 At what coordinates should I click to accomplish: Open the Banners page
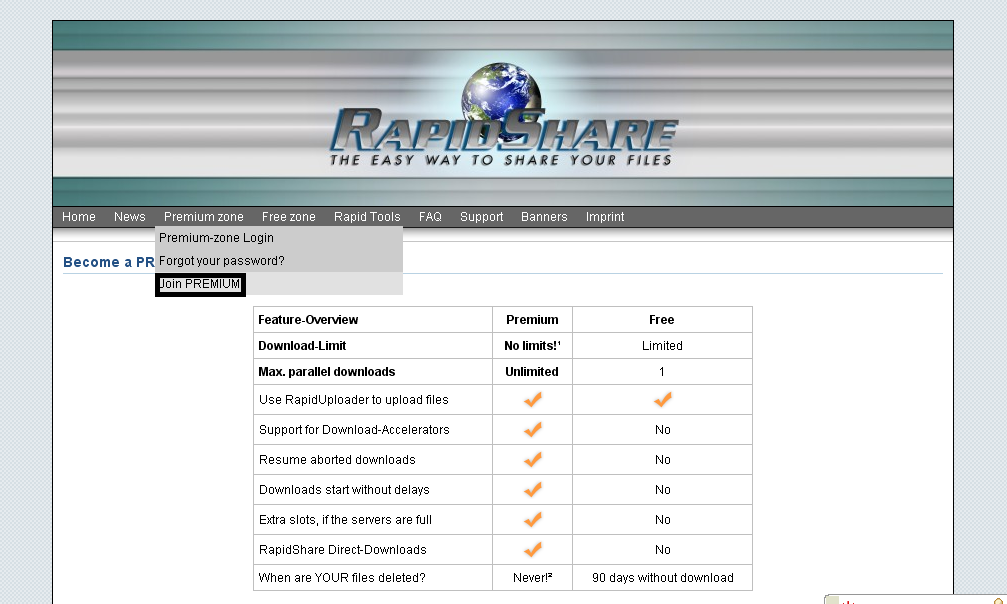[544, 217]
